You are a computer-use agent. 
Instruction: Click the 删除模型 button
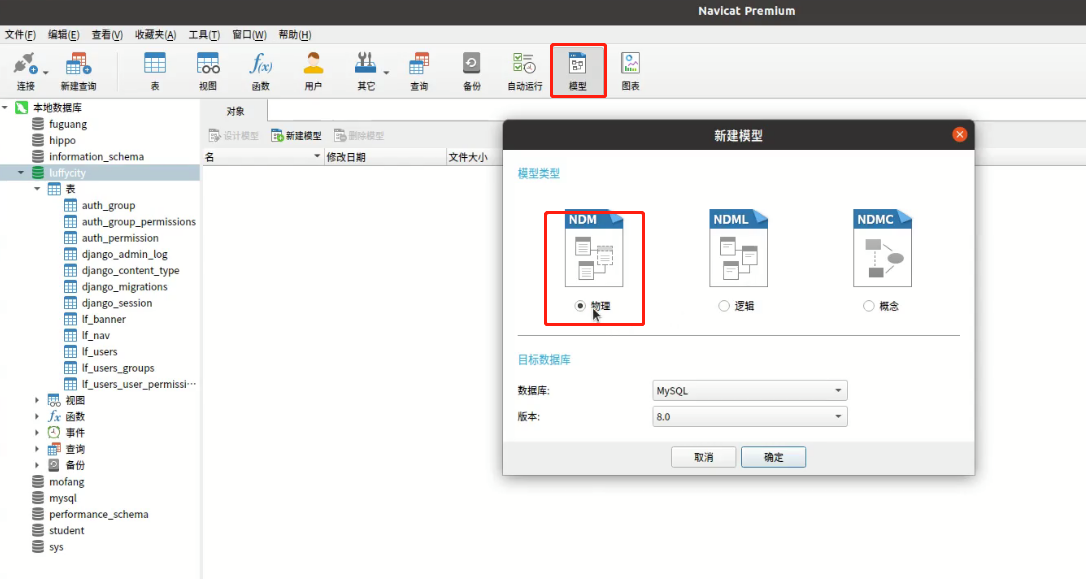tap(359, 136)
